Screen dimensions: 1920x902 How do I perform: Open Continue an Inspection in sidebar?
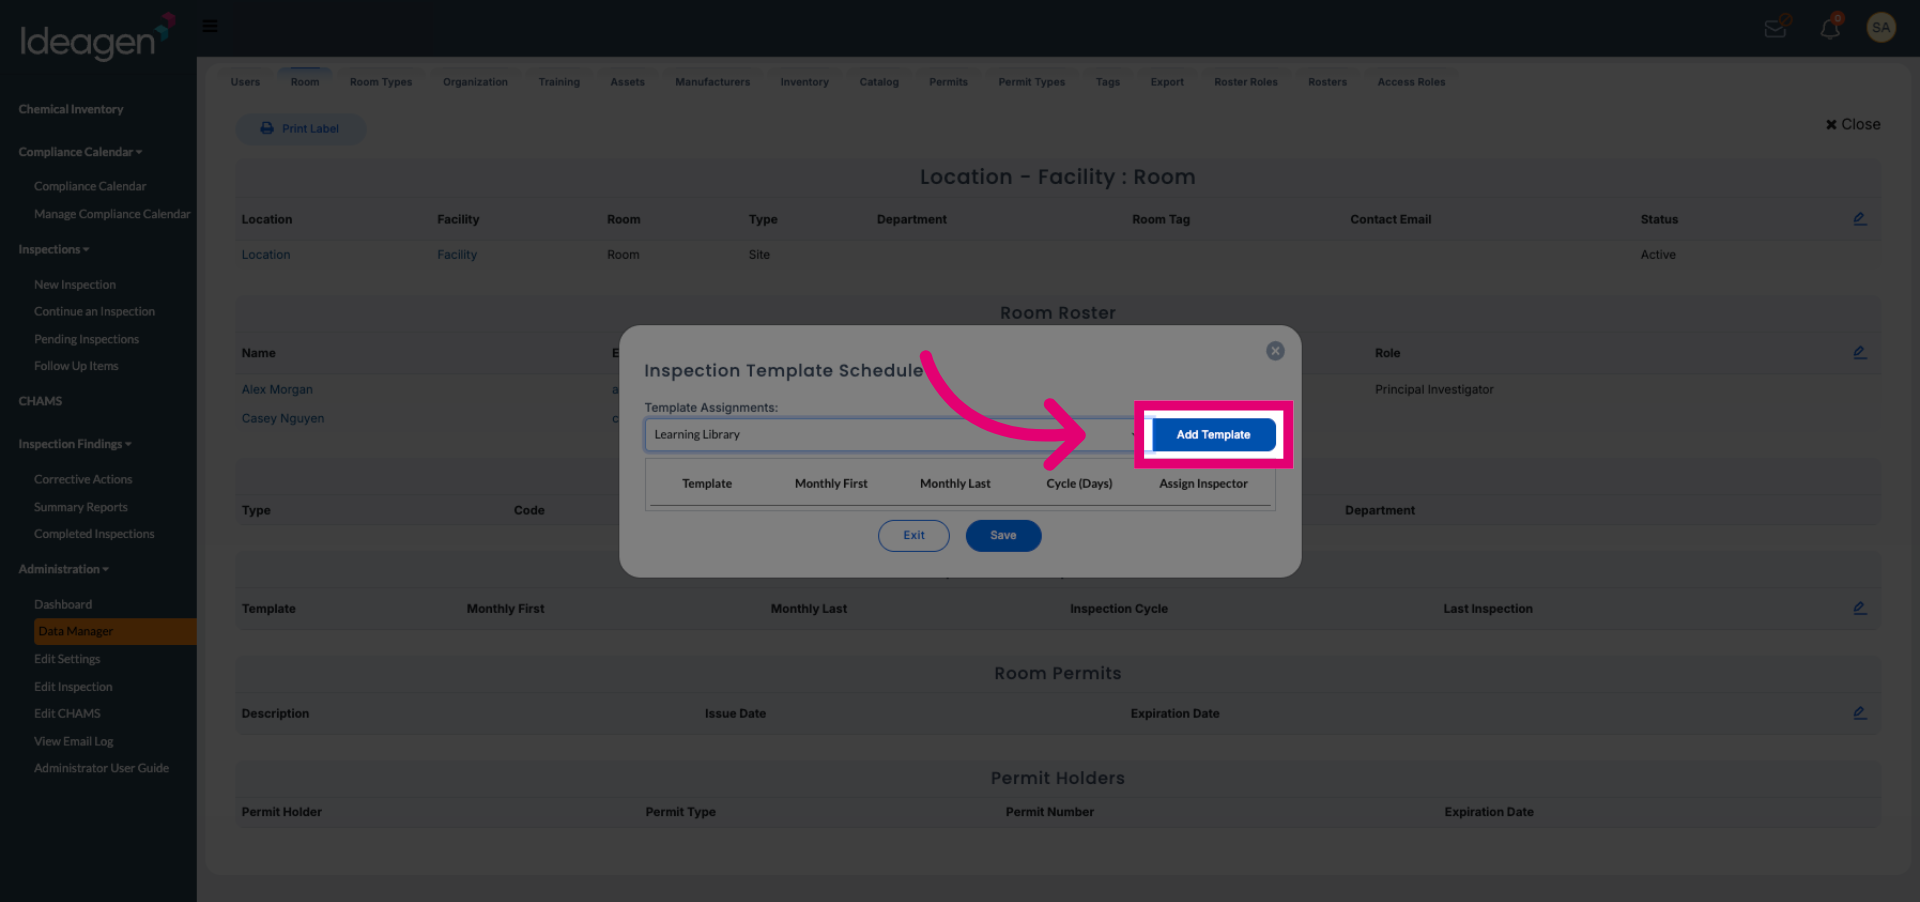pyautogui.click(x=94, y=312)
